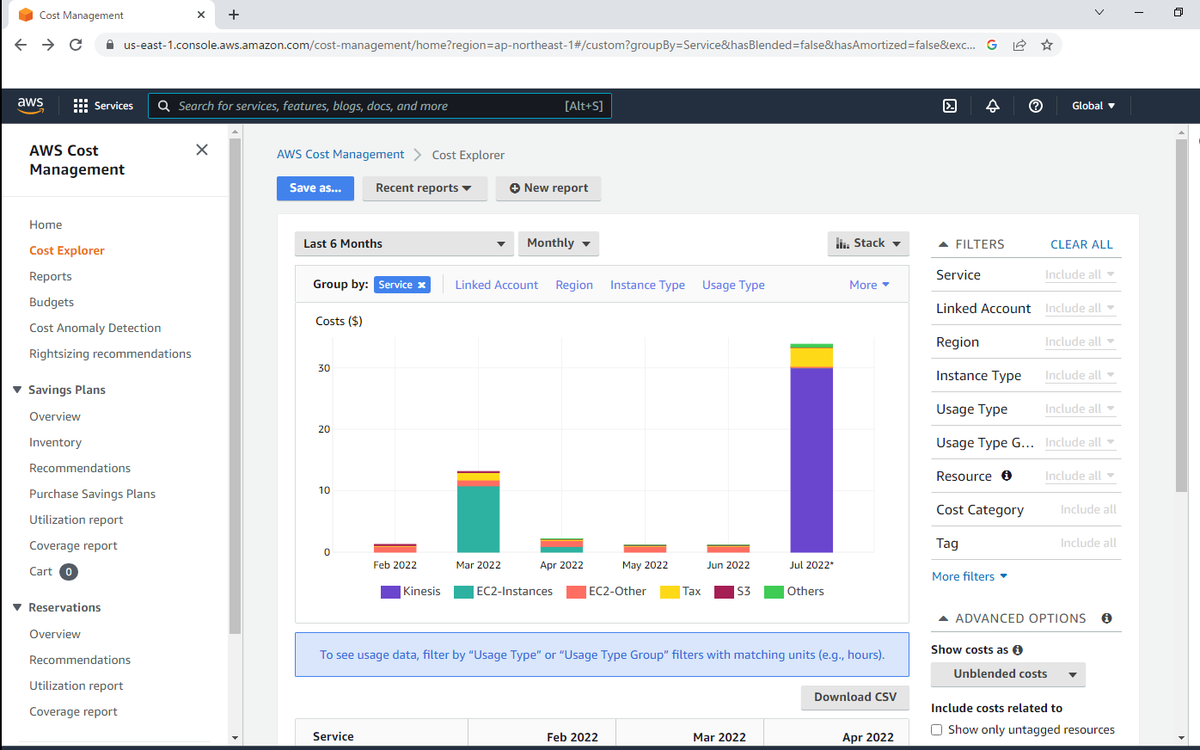Click the sidebar vertical scrollbar
The image size is (1200, 750).
(x=235, y=385)
